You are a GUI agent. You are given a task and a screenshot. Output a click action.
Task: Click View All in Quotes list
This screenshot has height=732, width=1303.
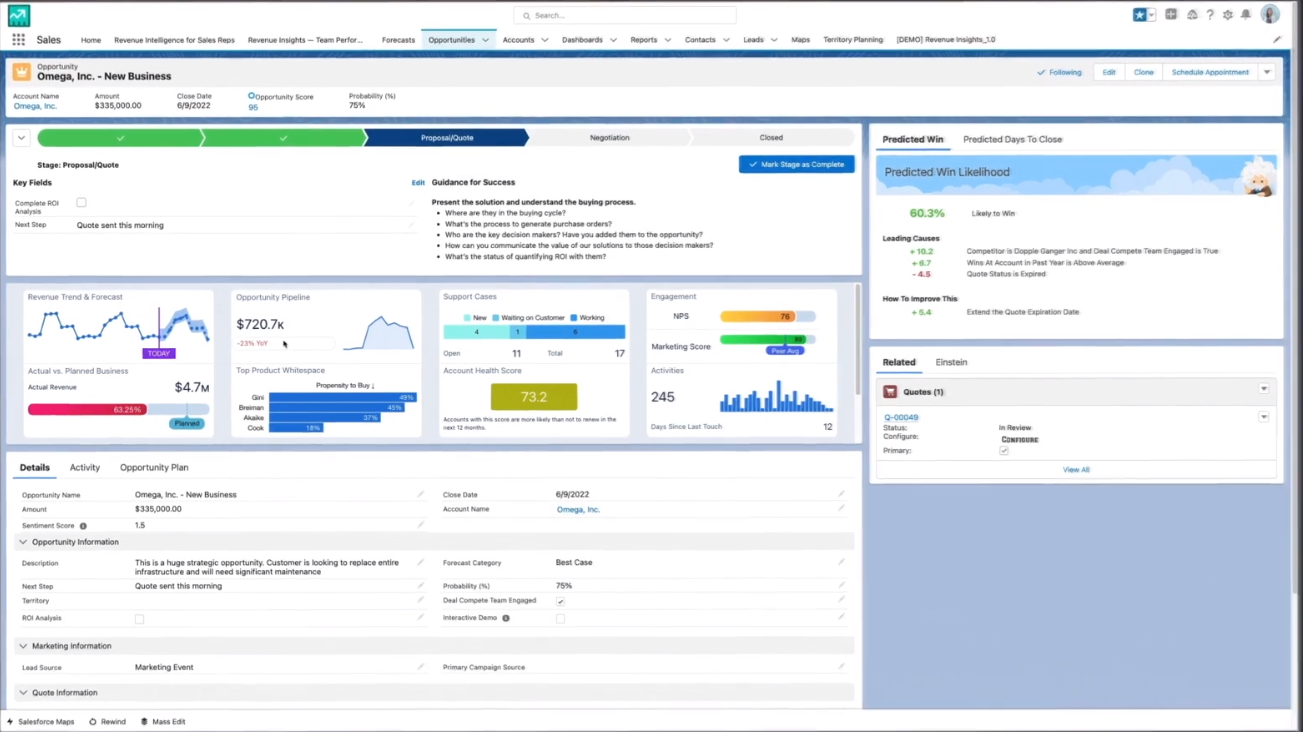click(x=1076, y=470)
